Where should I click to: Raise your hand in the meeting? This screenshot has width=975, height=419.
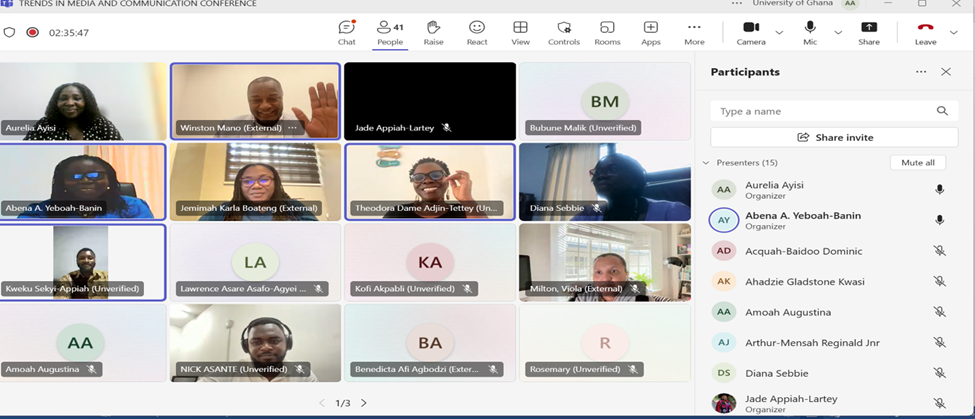433,32
